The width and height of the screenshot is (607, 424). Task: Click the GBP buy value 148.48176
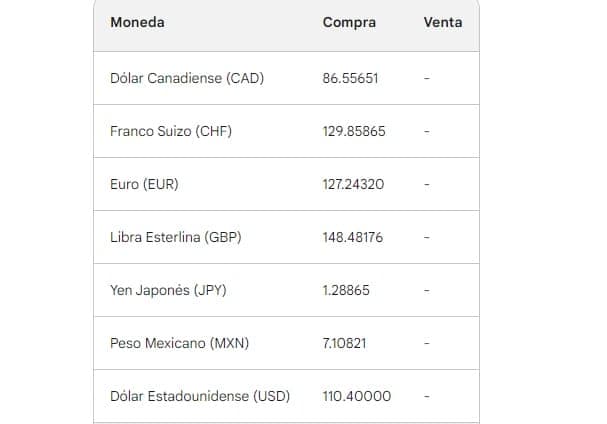point(353,237)
